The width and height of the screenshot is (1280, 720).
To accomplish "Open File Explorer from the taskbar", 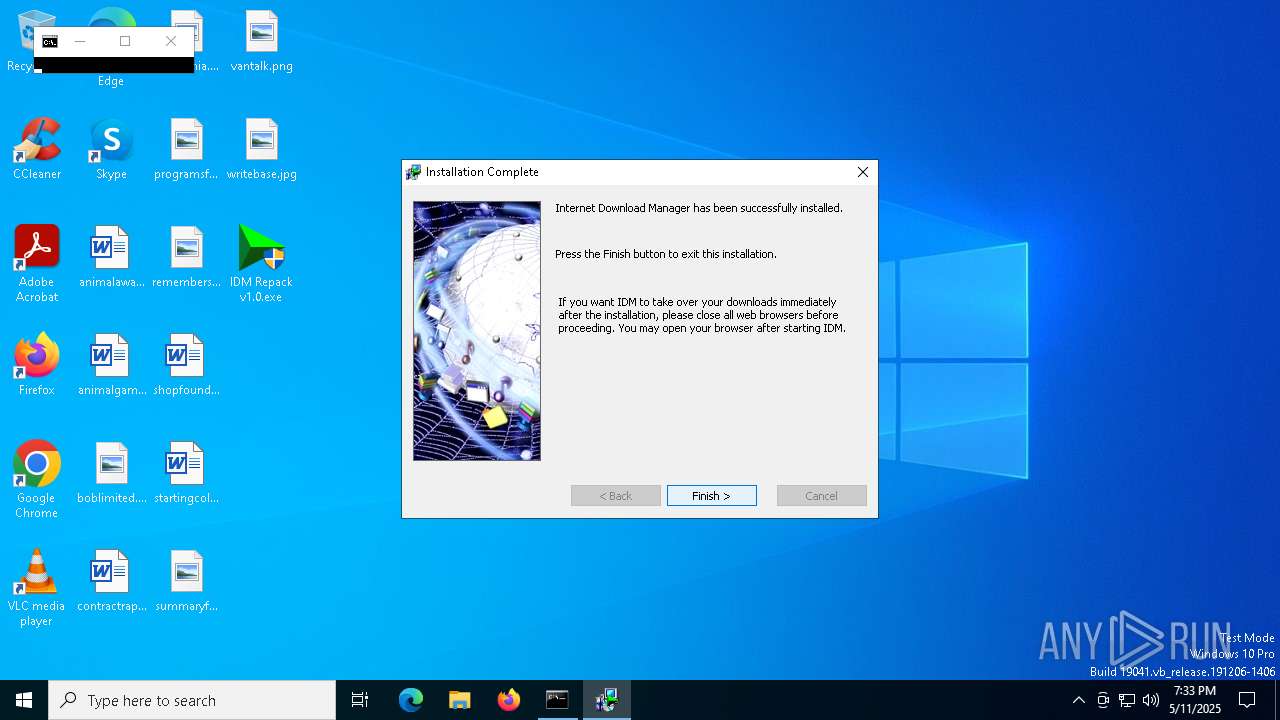I will (x=459, y=700).
